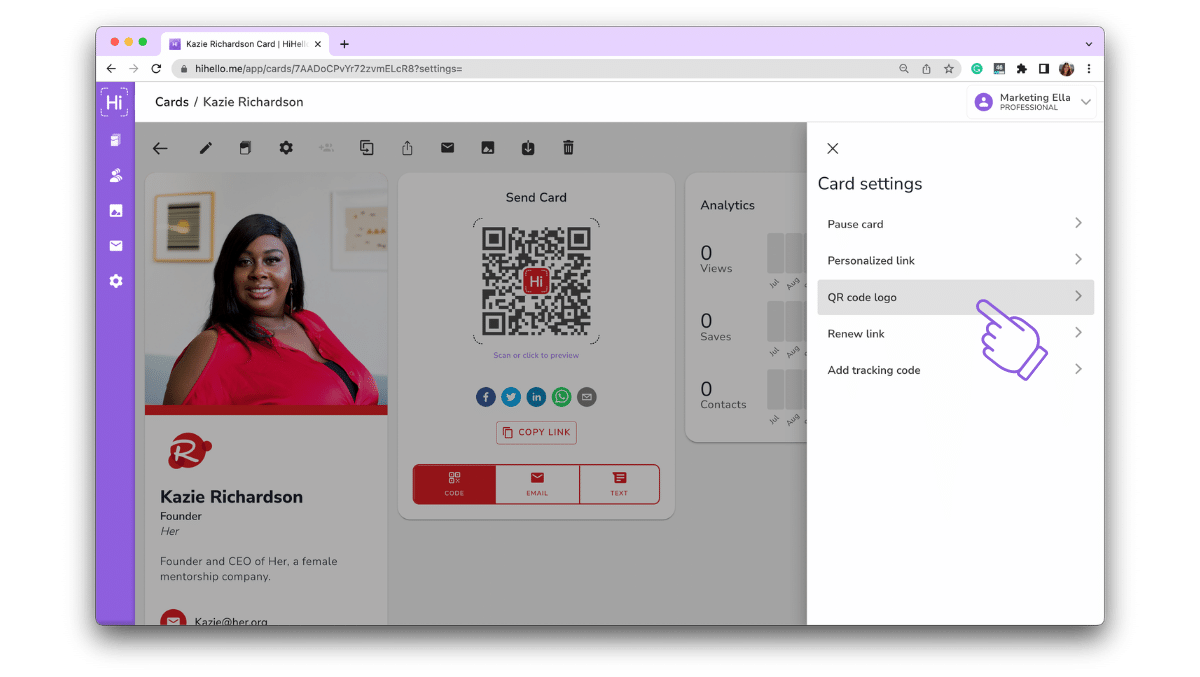Switch to the EMAIL tab in Send Card
This screenshot has height=677, width=1200.
[536, 484]
